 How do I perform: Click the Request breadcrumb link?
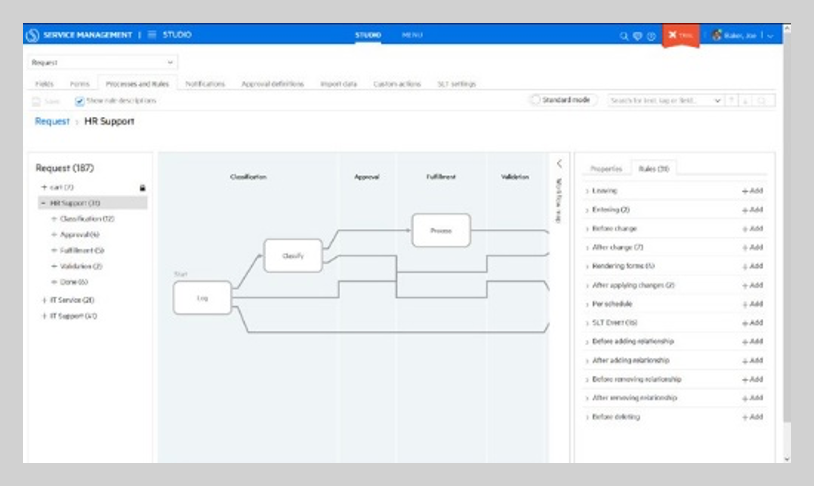tap(52, 121)
